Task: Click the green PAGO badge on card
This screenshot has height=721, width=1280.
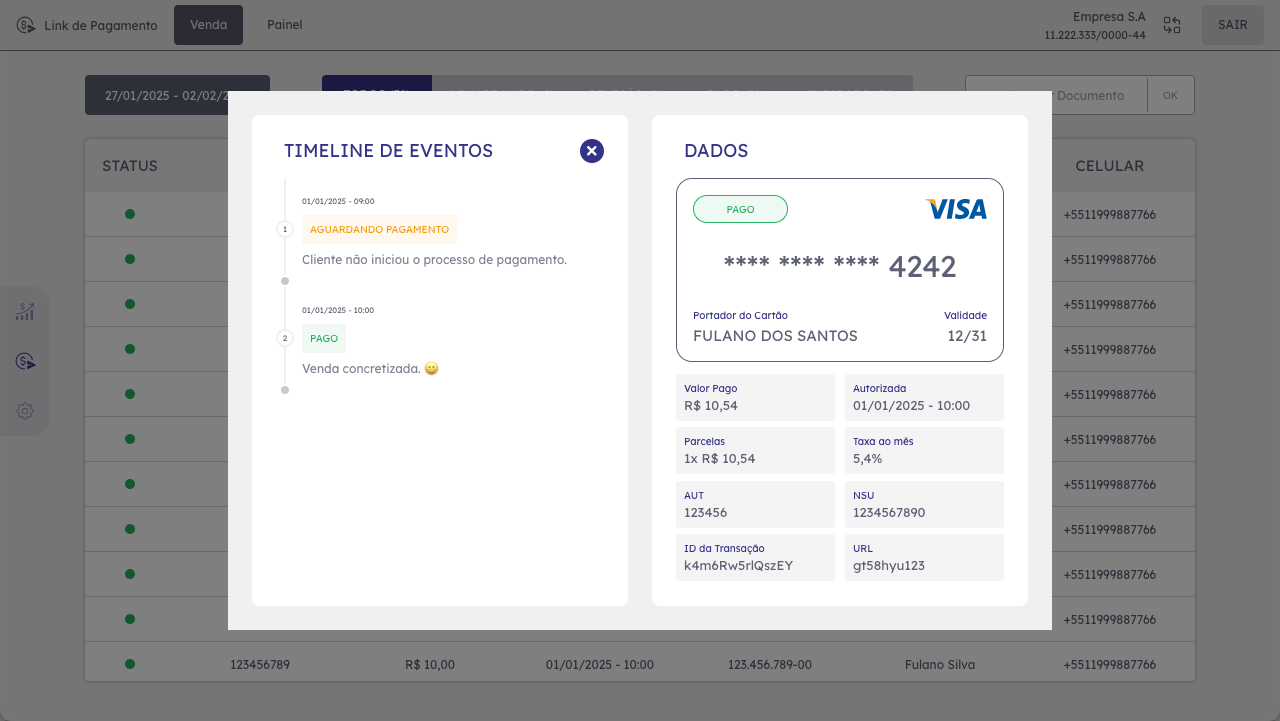Action: point(740,209)
